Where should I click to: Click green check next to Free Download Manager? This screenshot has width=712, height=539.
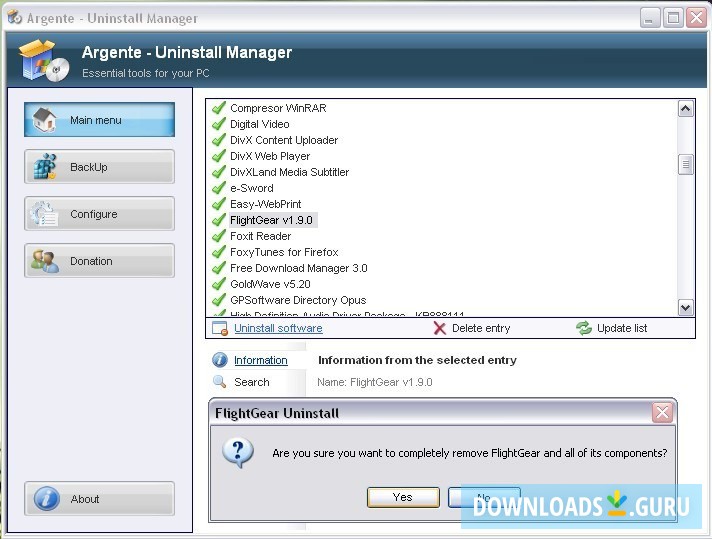coord(219,268)
